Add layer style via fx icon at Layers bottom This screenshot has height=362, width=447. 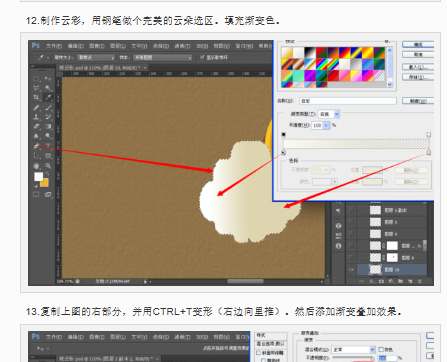[372, 281]
